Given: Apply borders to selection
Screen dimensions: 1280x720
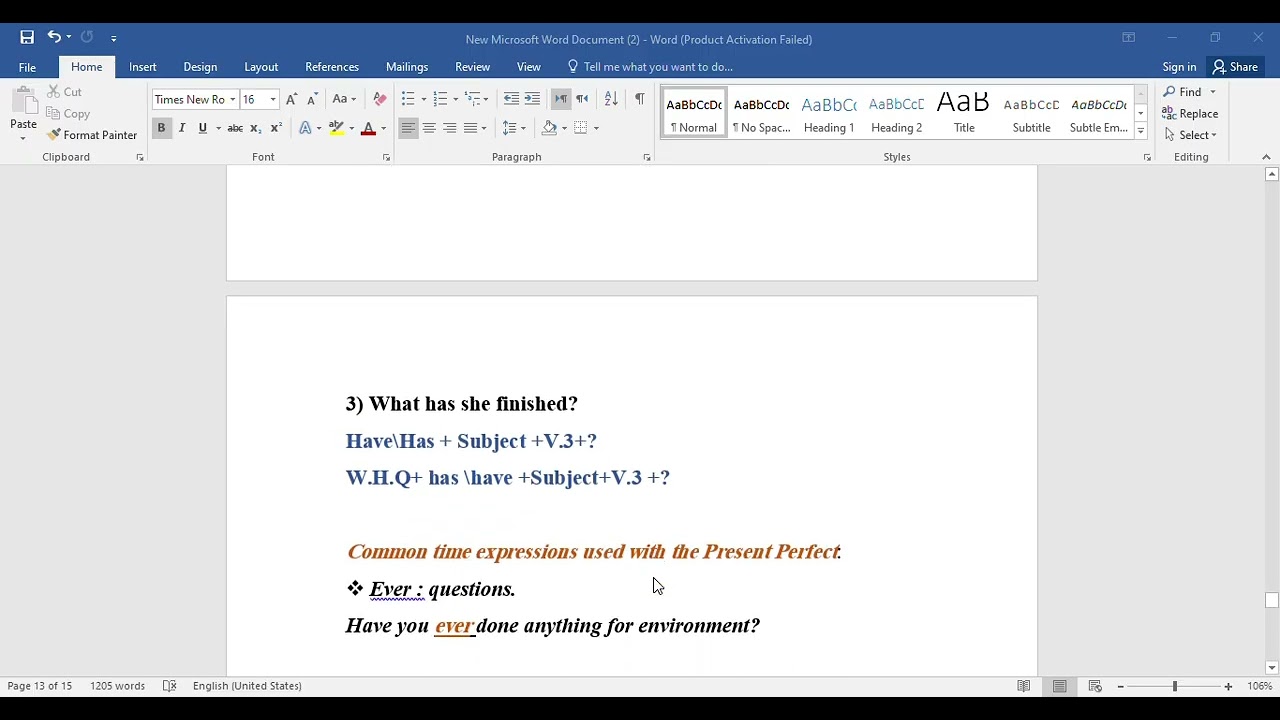Looking at the screenshot, I should coord(580,128).
